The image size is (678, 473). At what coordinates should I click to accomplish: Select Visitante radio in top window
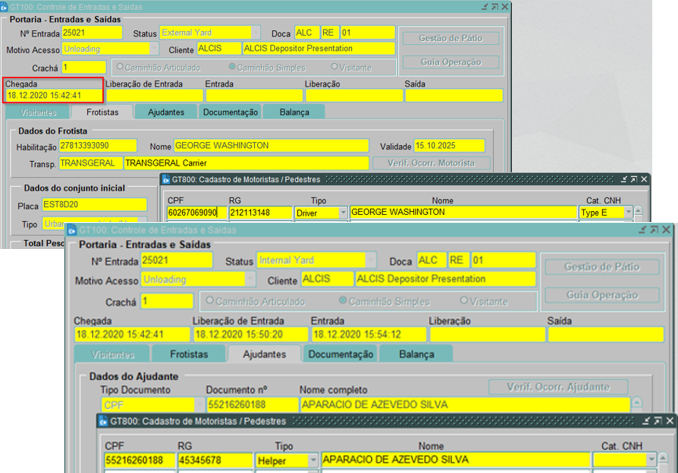(334, 67)
